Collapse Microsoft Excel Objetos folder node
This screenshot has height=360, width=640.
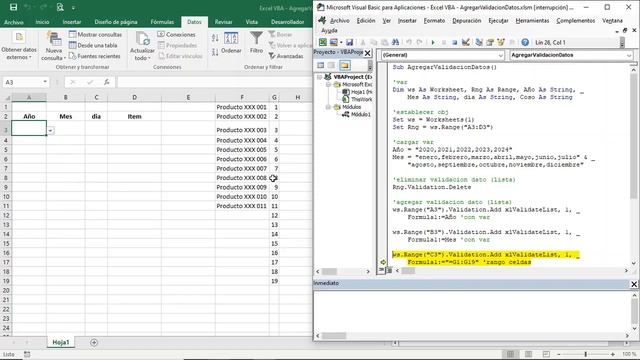[x=328, y=84]
